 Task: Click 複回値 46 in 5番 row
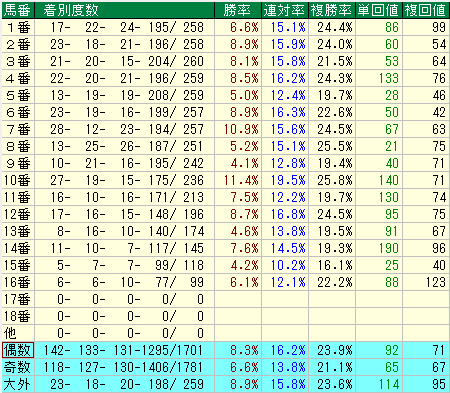tap(439, 95)
